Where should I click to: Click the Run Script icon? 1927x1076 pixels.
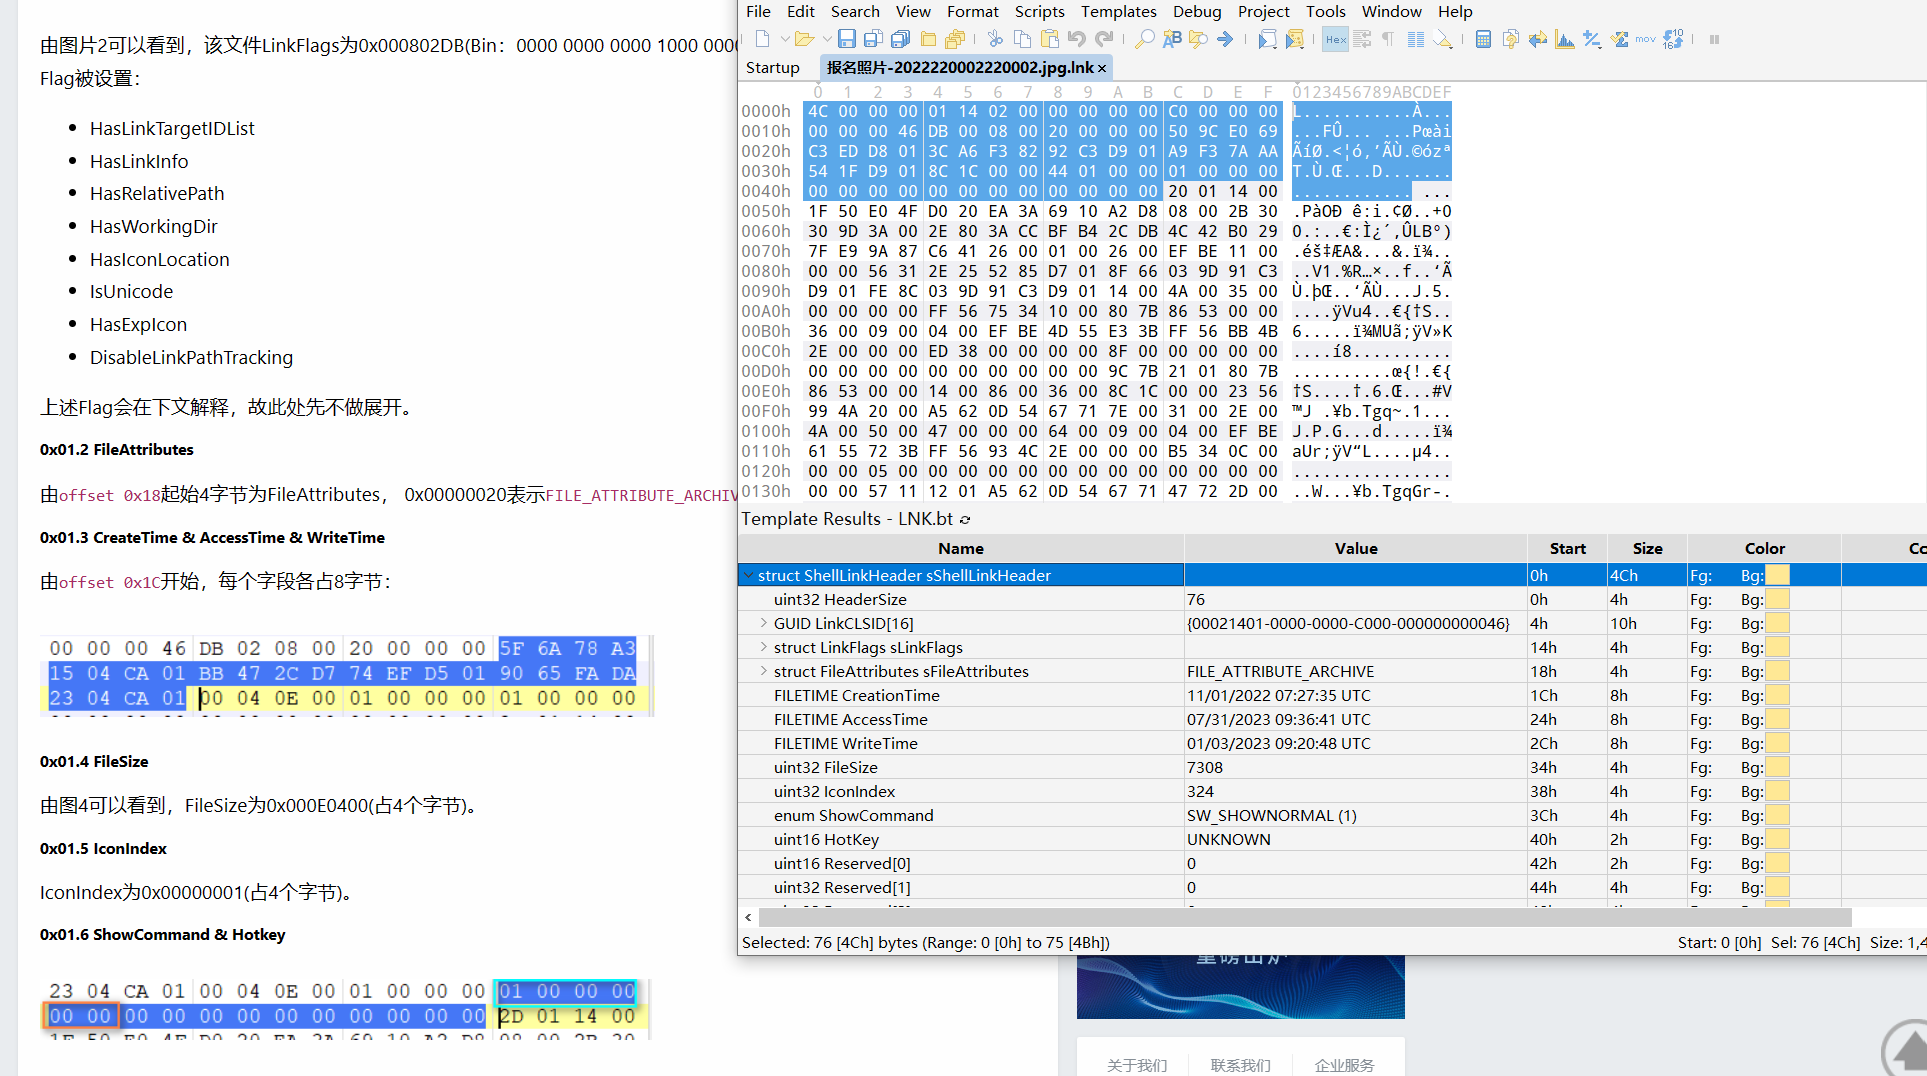coord(1267,39)
